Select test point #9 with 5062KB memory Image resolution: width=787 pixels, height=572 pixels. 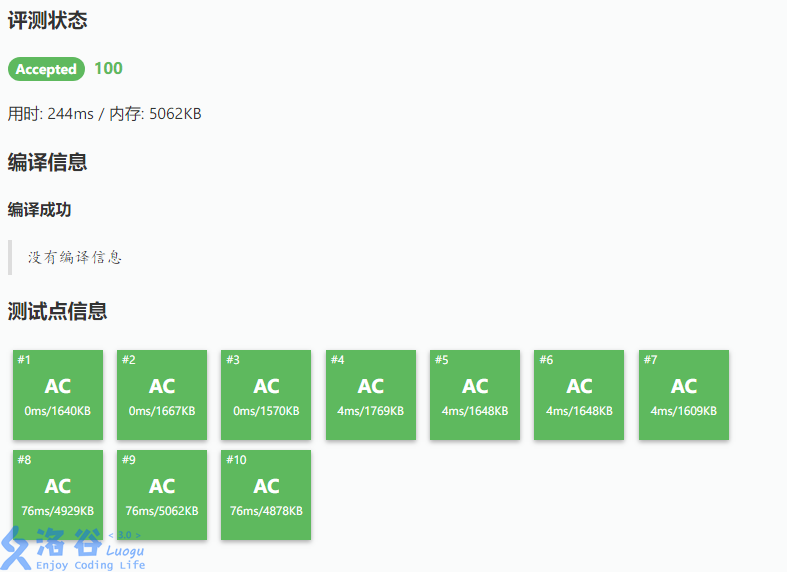pyautogui.click(x=162, y=494)
